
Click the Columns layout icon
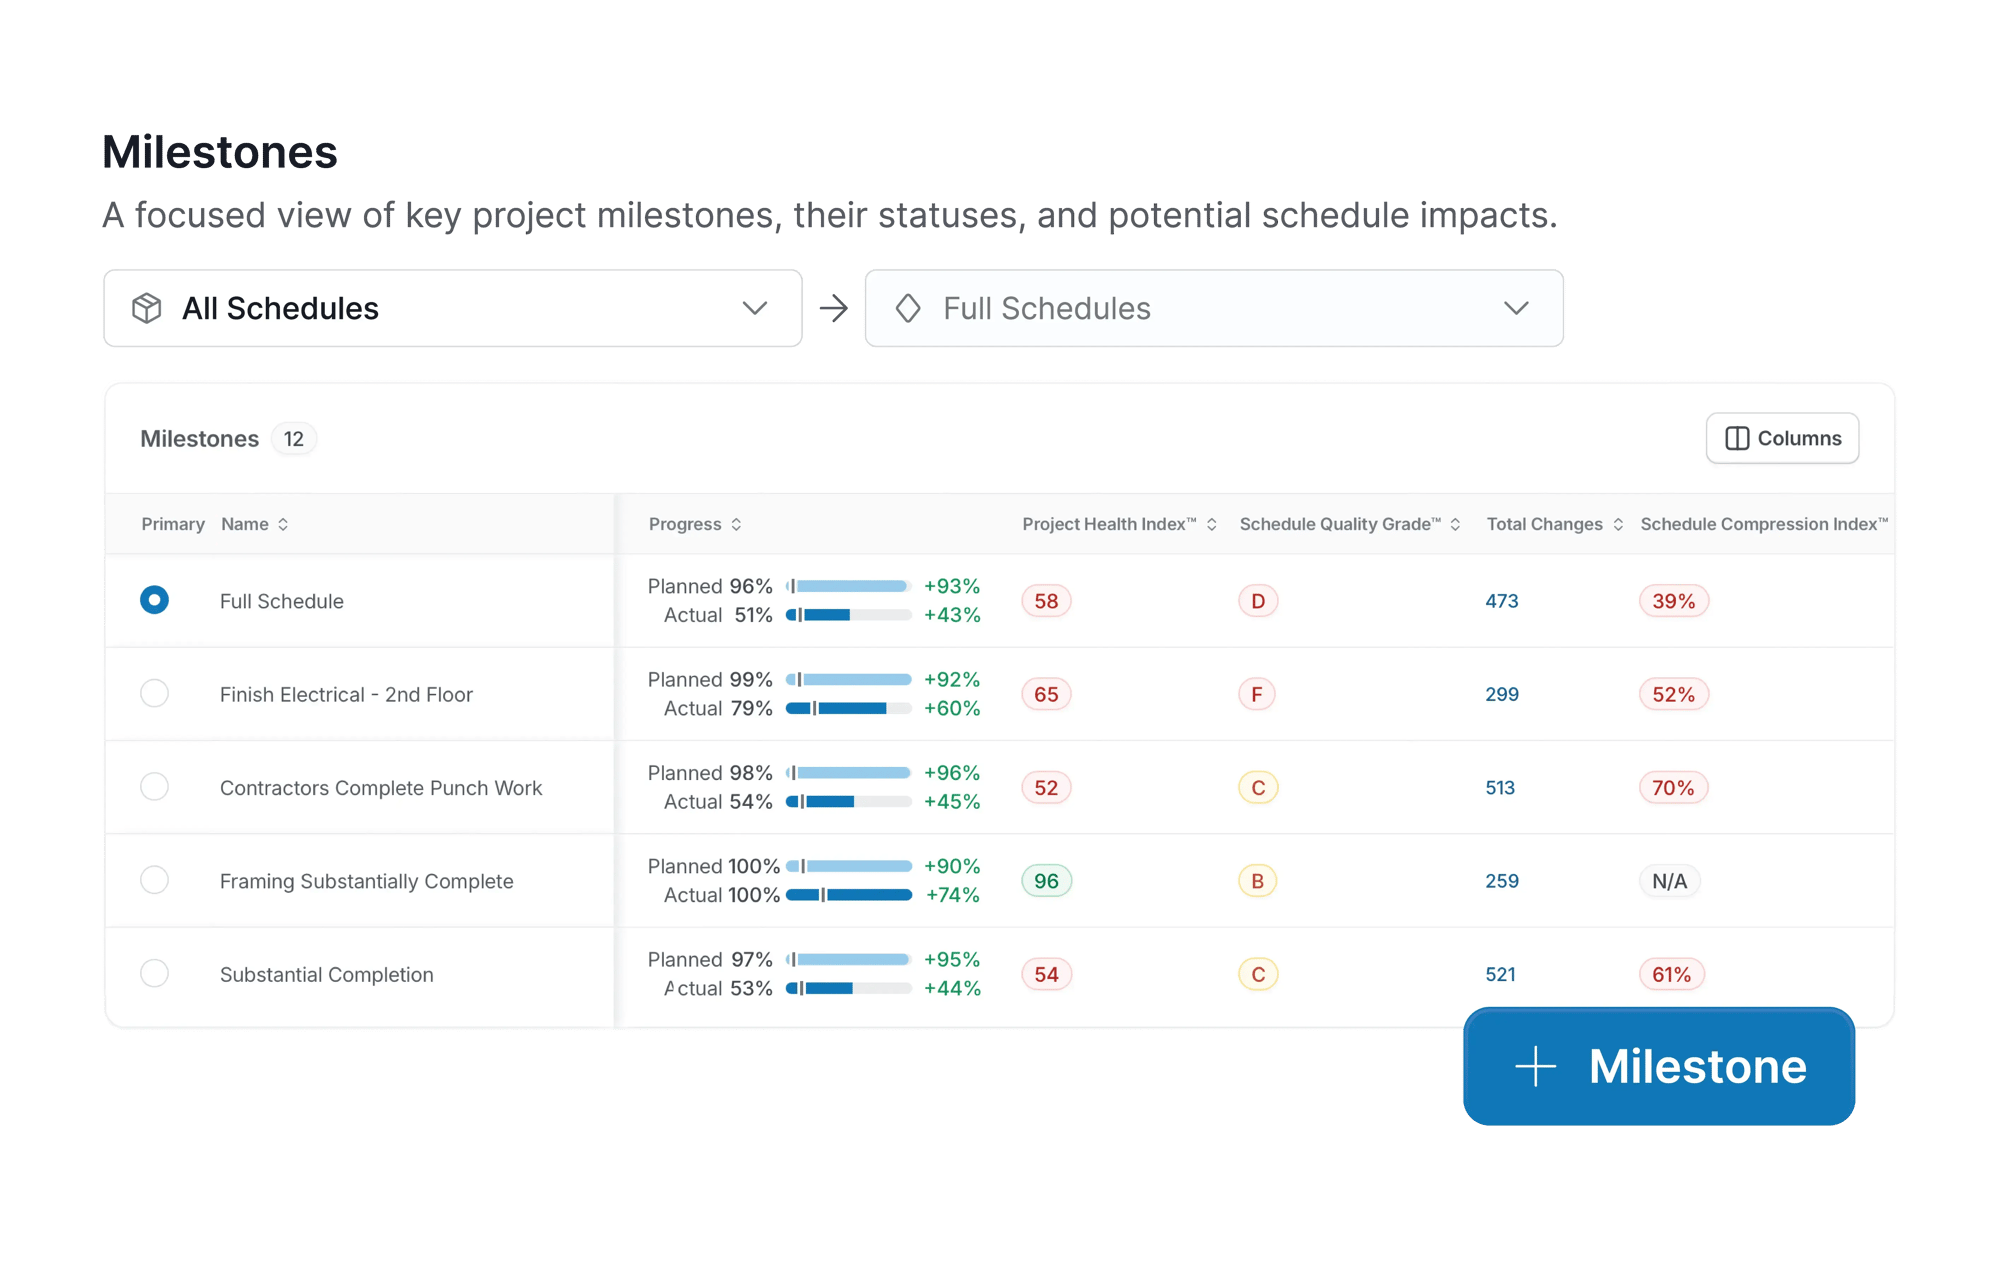1737,439
